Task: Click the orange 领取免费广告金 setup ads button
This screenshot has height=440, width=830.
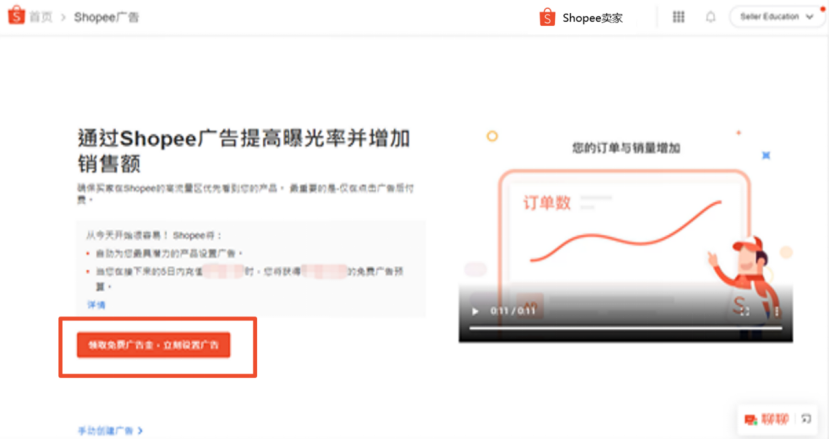Action: (x=154, y=345)
